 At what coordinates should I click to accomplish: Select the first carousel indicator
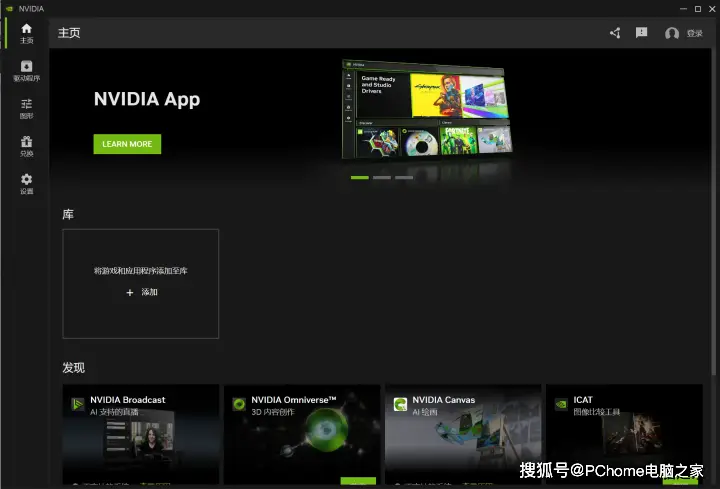[360, 177]
